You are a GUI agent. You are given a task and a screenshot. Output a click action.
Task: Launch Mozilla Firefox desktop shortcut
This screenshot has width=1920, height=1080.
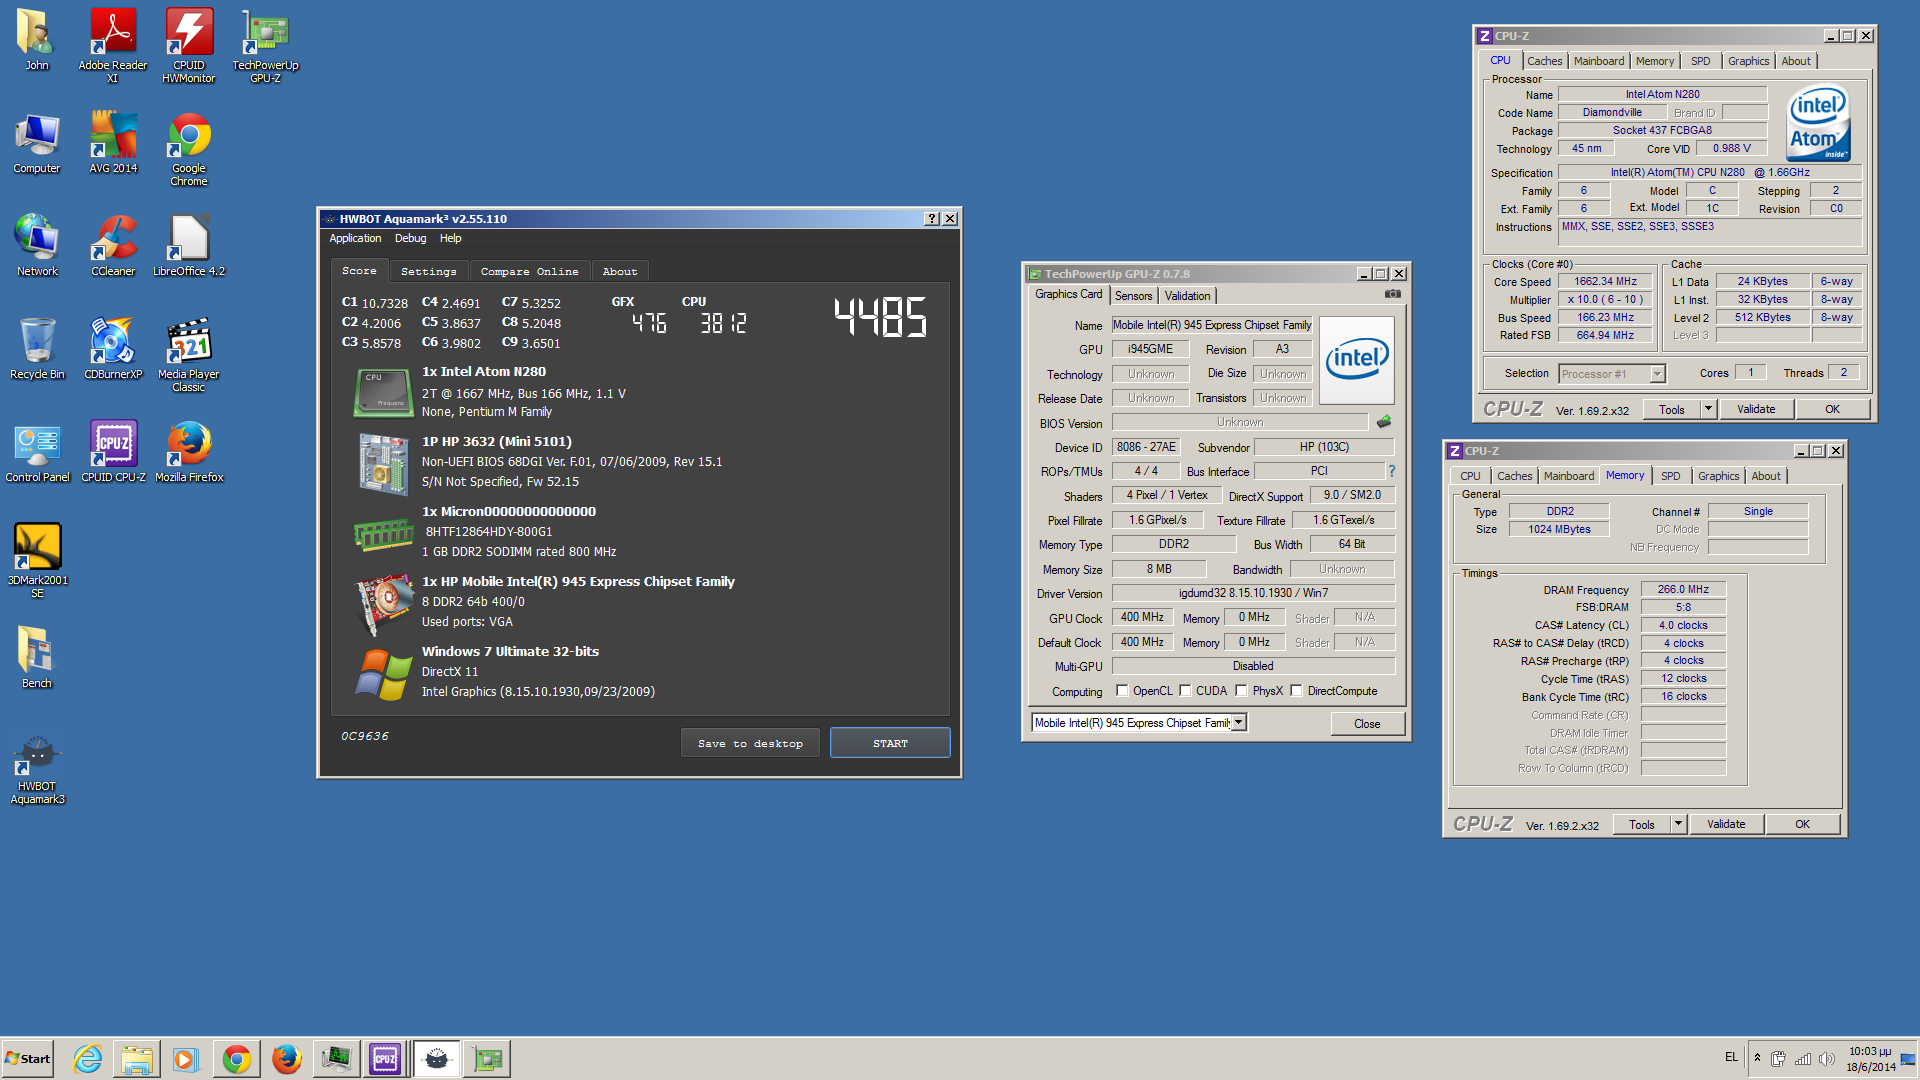[x=189, y=452]
